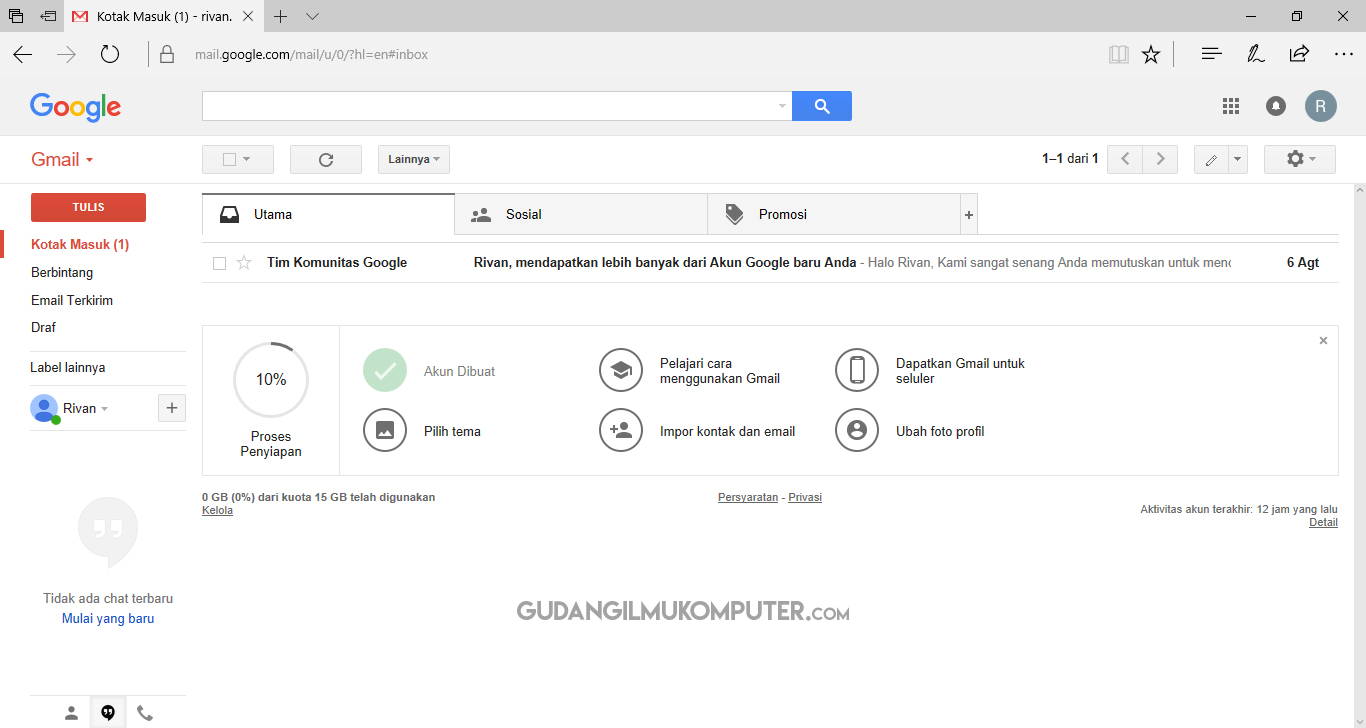The width and height of the screenshot is (1366, 728).
Task: Open the Email Terkirim folder
Action: point(72,300)
